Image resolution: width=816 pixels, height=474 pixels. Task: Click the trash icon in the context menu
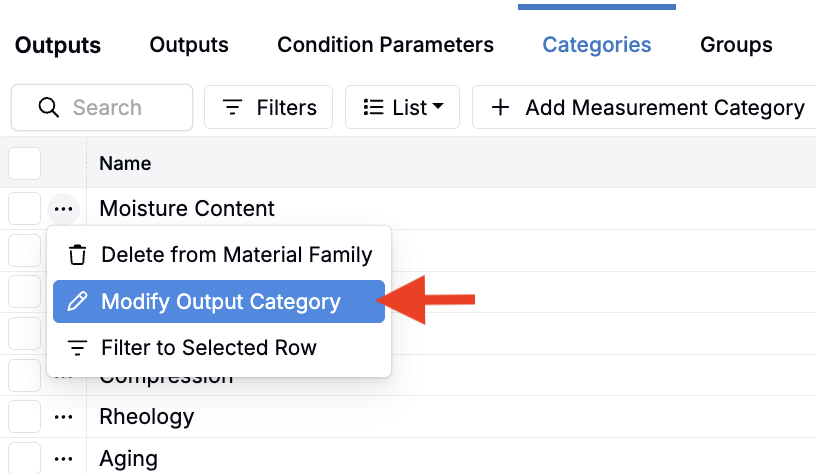pos(77,255)
